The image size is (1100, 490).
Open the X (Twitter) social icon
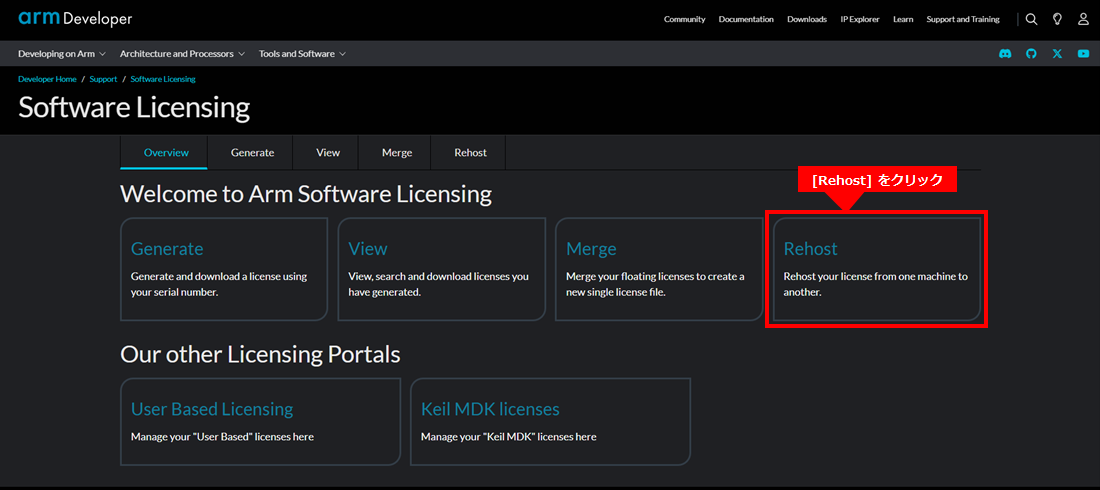[x=1057, y=53]
